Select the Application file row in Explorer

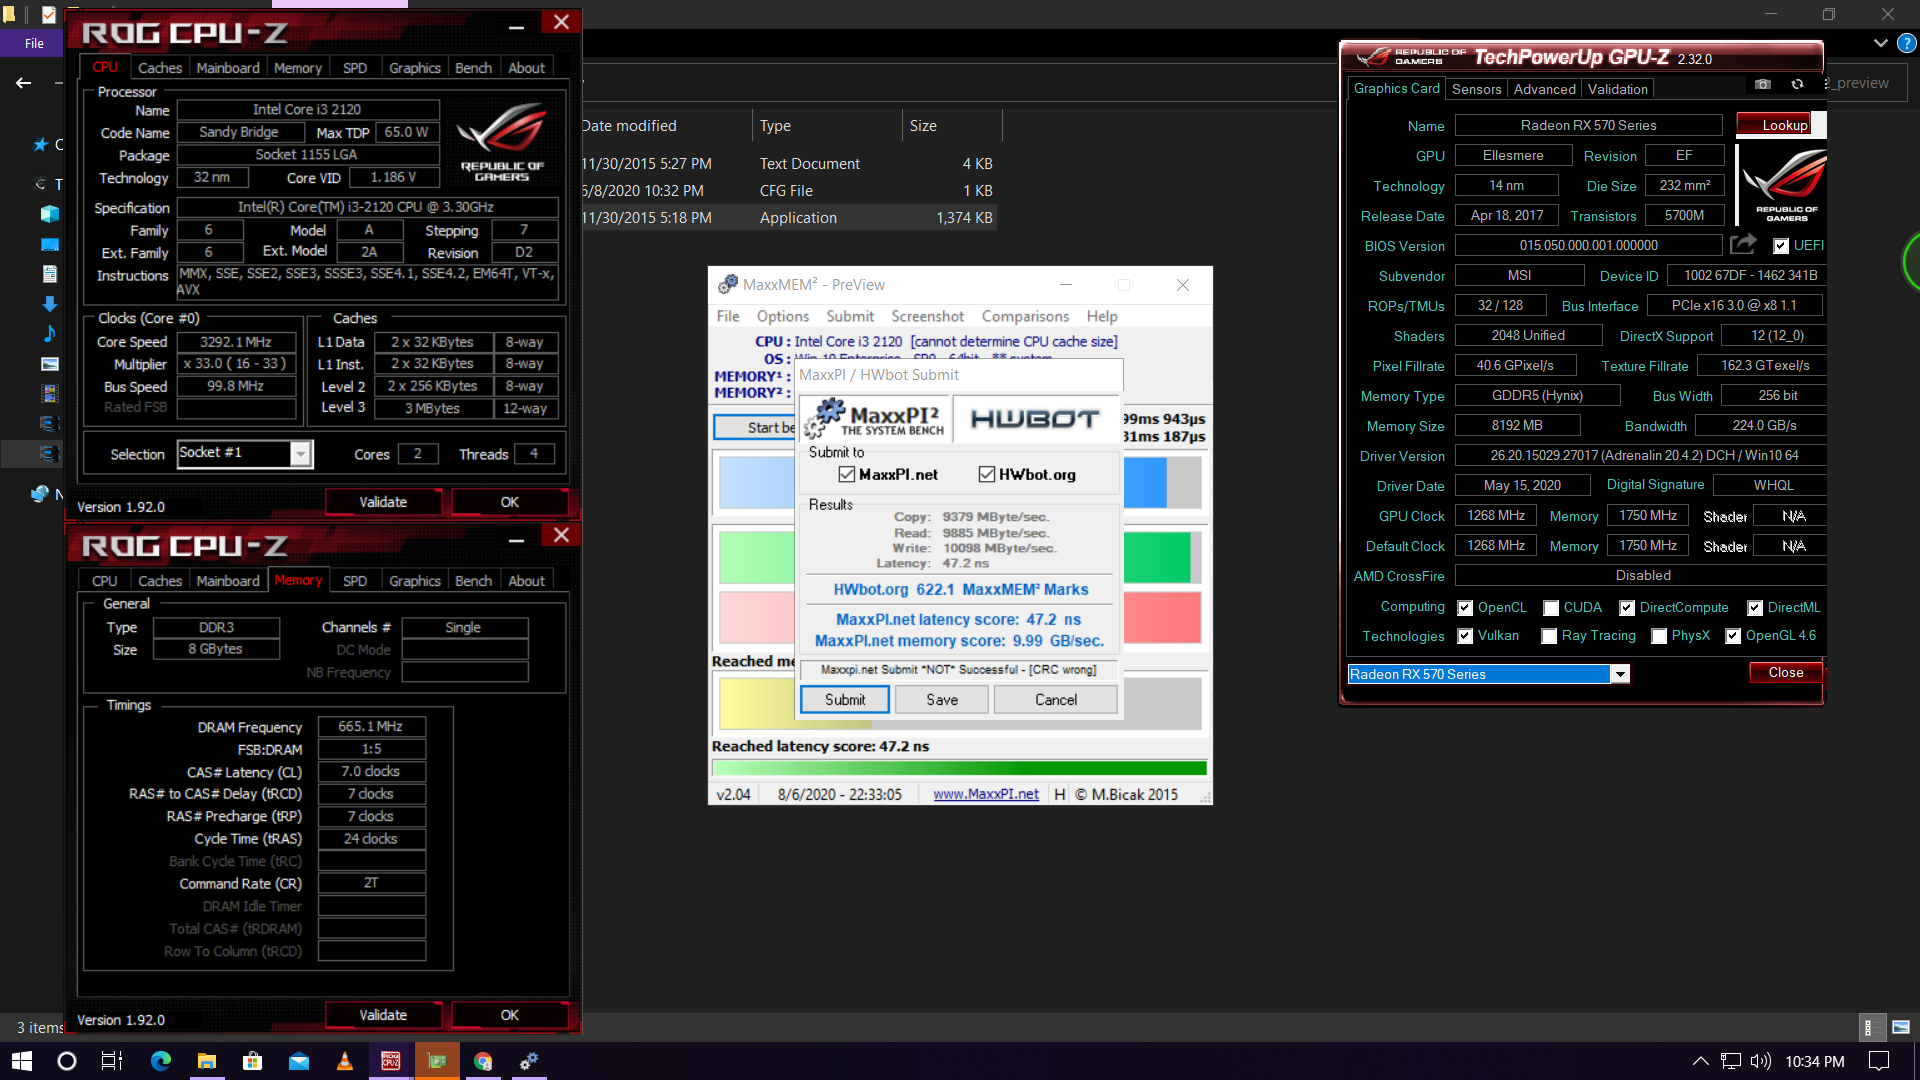click(789, 218)
